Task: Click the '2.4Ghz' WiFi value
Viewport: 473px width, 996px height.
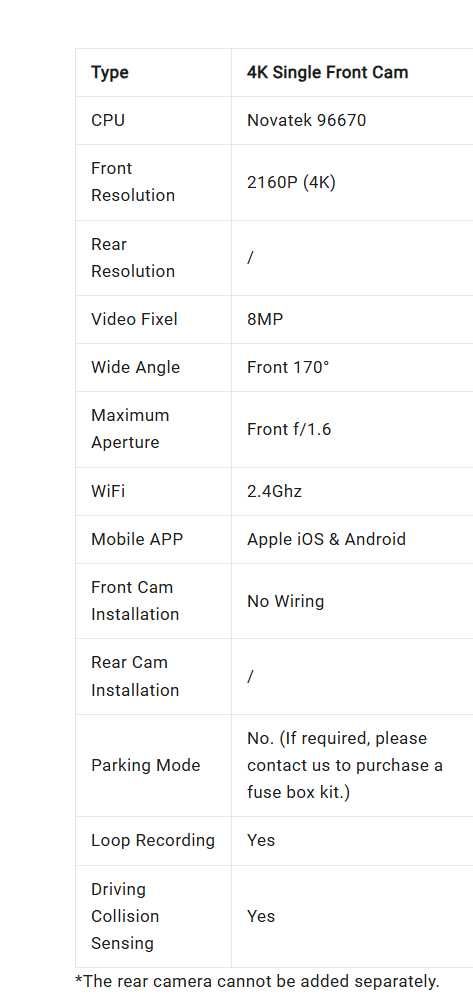Action: click(274, 491)
